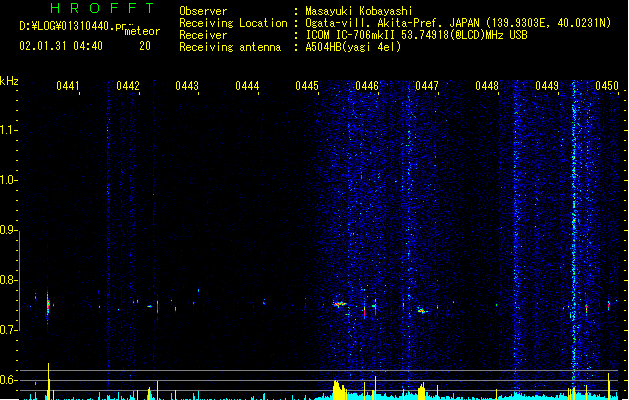Click the 0444 time marker

coord(247,86)
